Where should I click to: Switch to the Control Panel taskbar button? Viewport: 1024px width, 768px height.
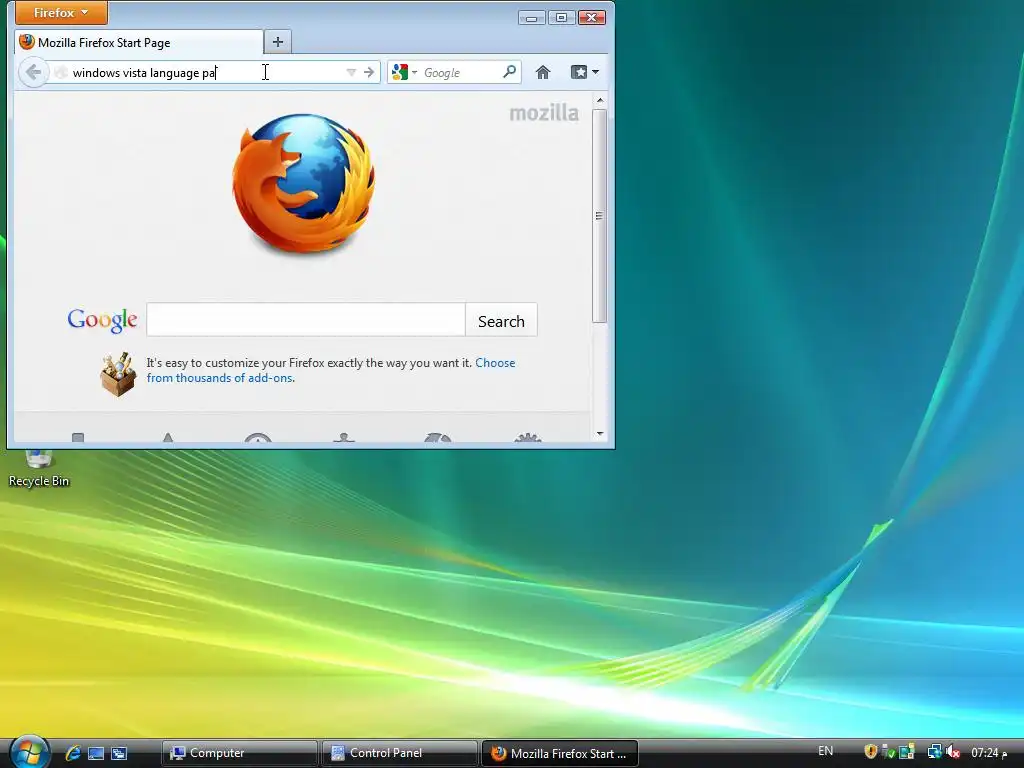click(x=399, y=753)
